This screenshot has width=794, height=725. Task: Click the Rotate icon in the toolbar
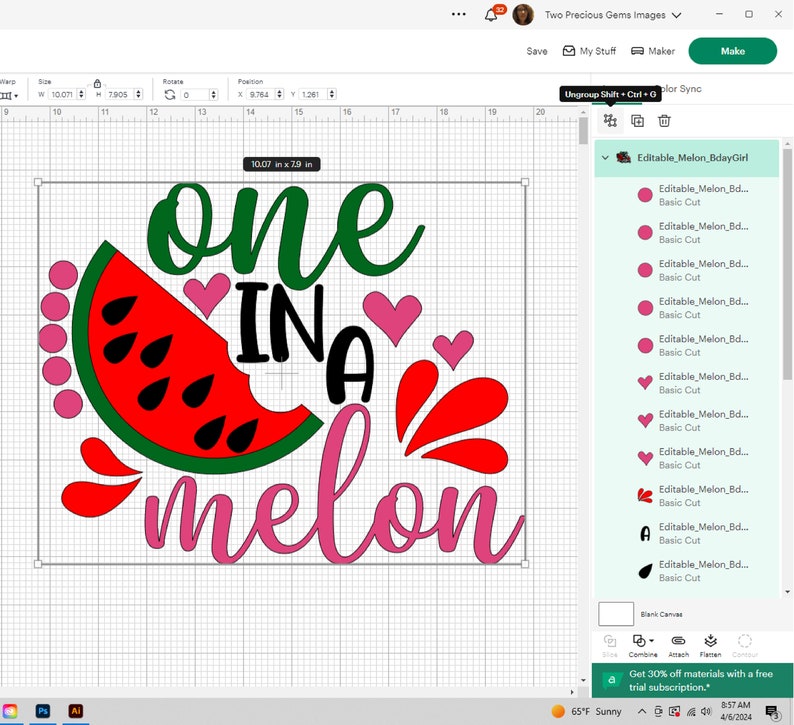[x=170, y=95]
